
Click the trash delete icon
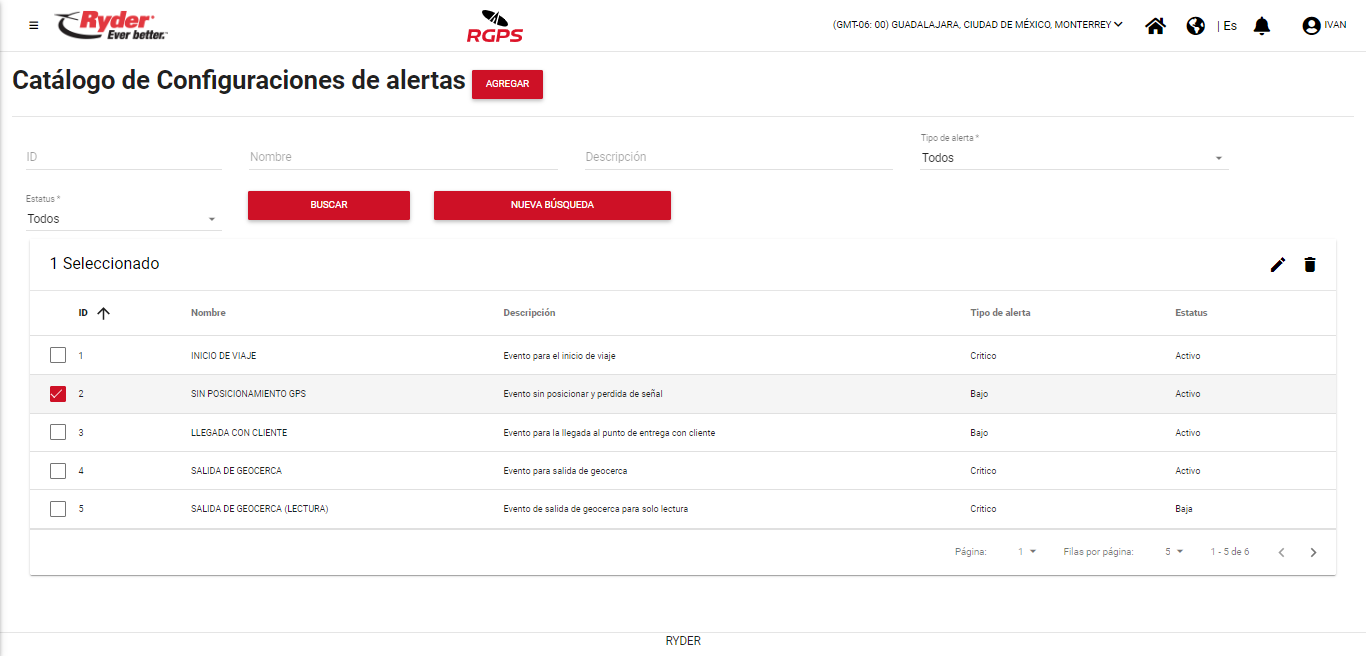point(1310,265)
